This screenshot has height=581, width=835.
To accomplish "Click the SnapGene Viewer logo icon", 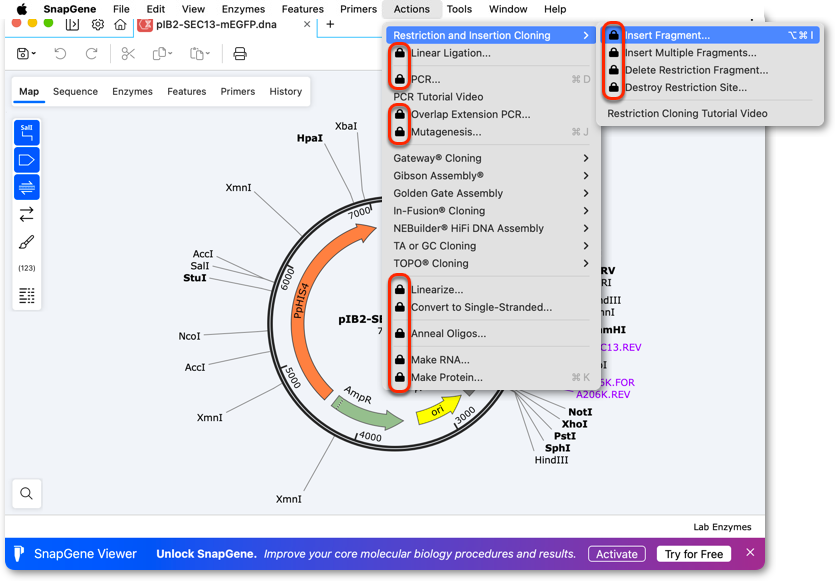I will (19, 553).
